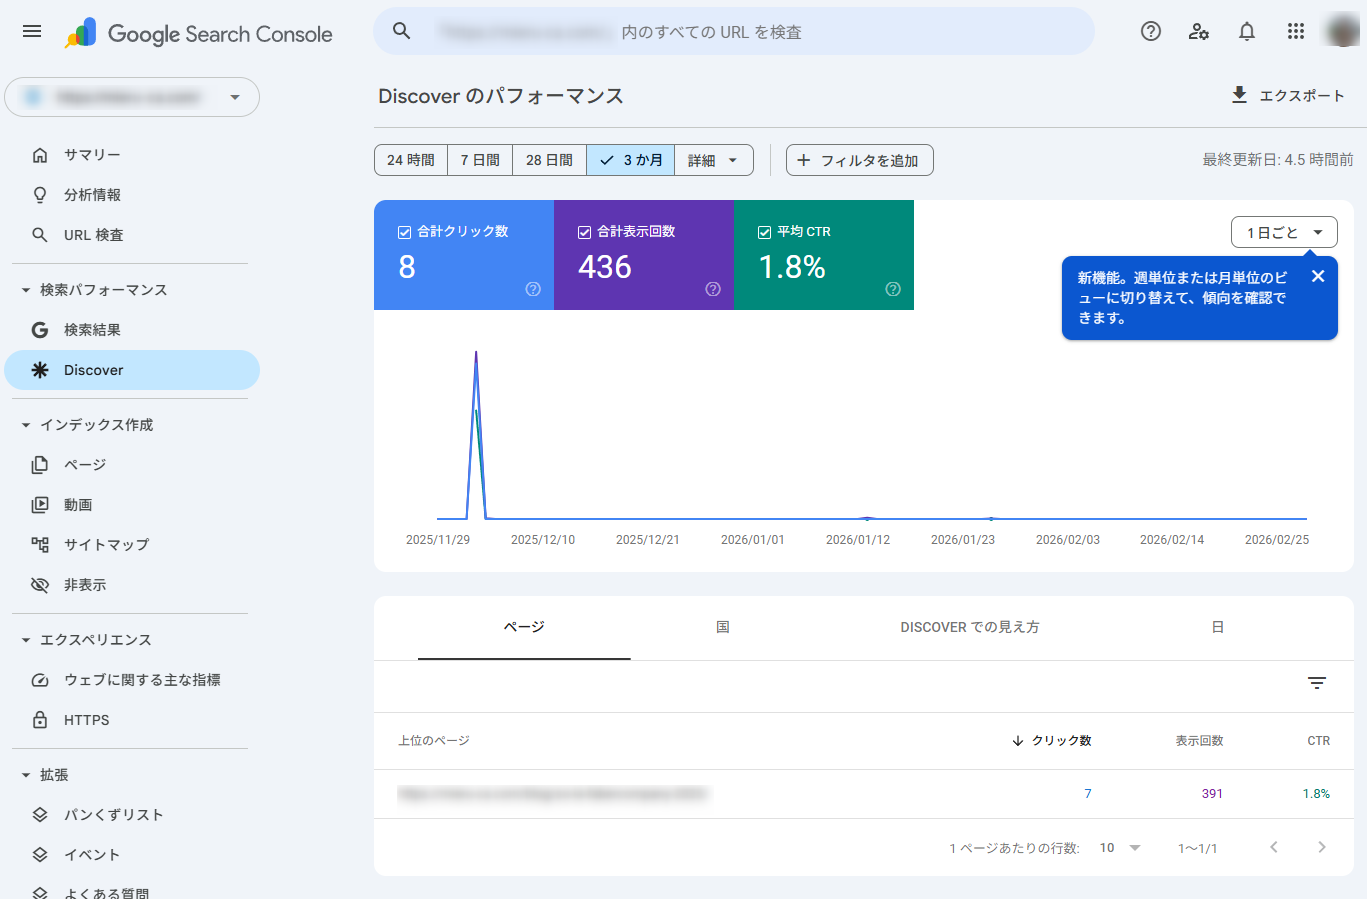Sort by CTR column header
Viewport: 1367px width, 899px height.
pyautogui.click(x=1318, y=741)
